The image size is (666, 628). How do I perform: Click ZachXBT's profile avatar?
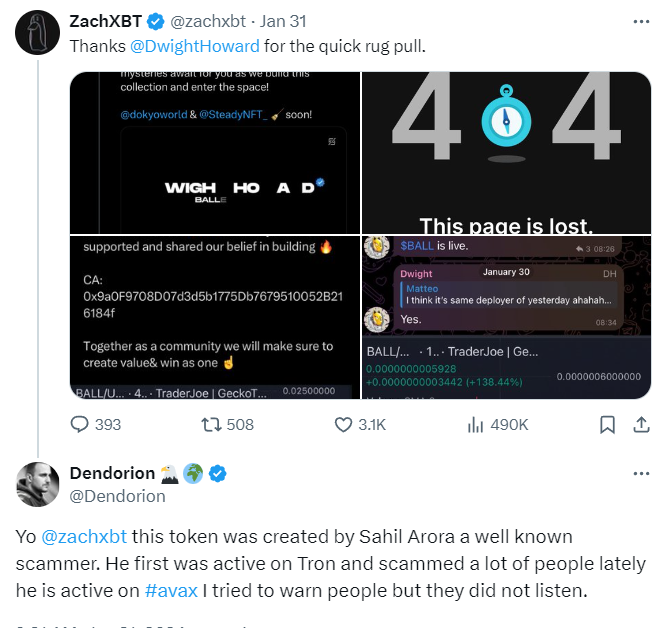pos(37,32)
